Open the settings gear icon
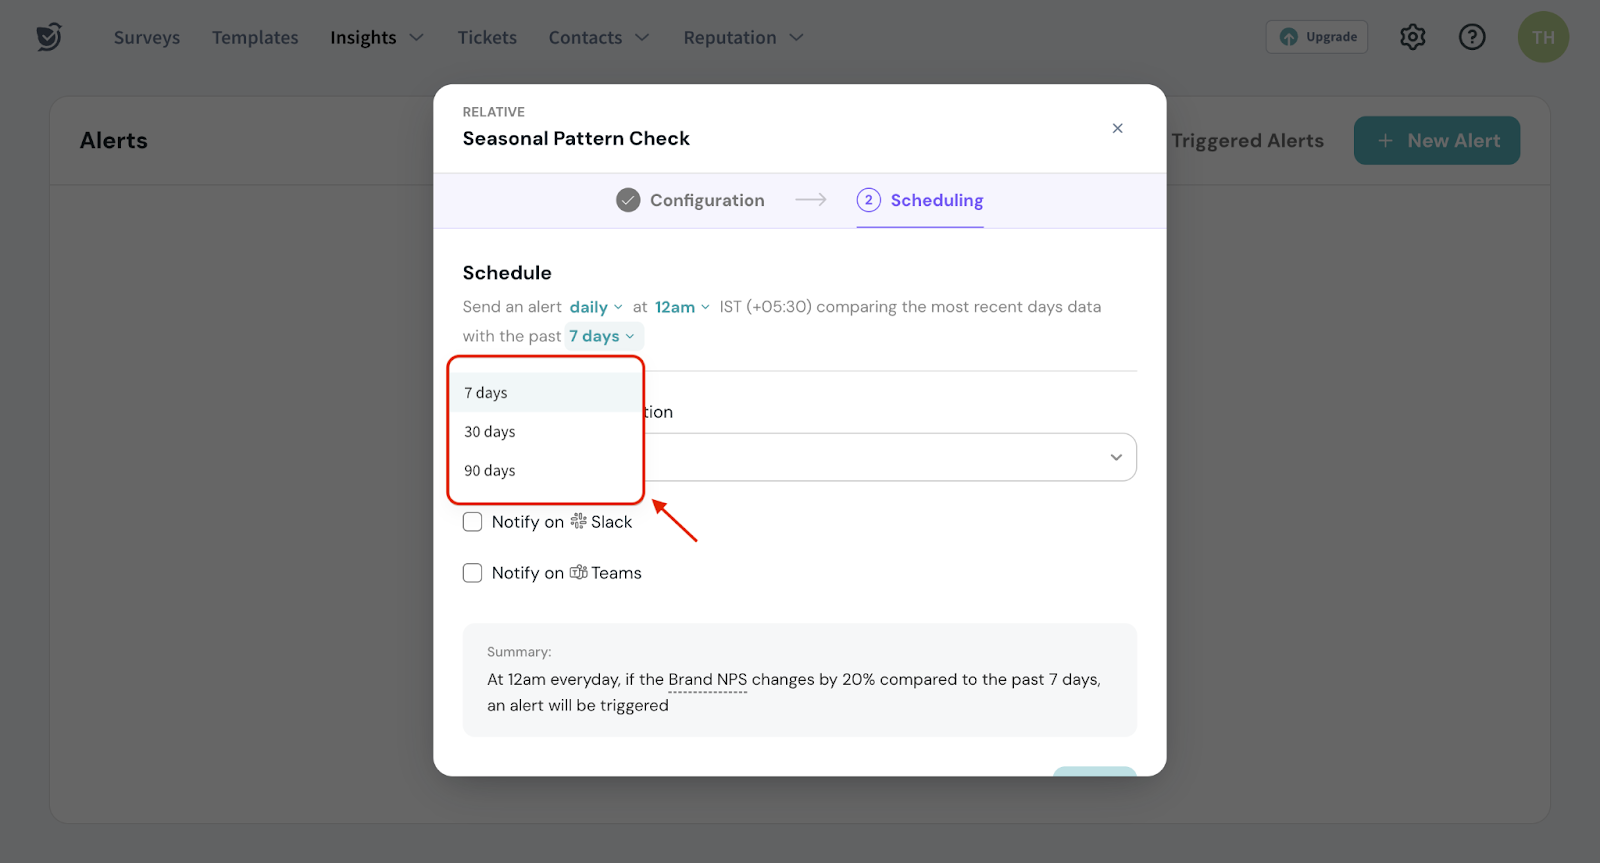 tap(1412, 37)
